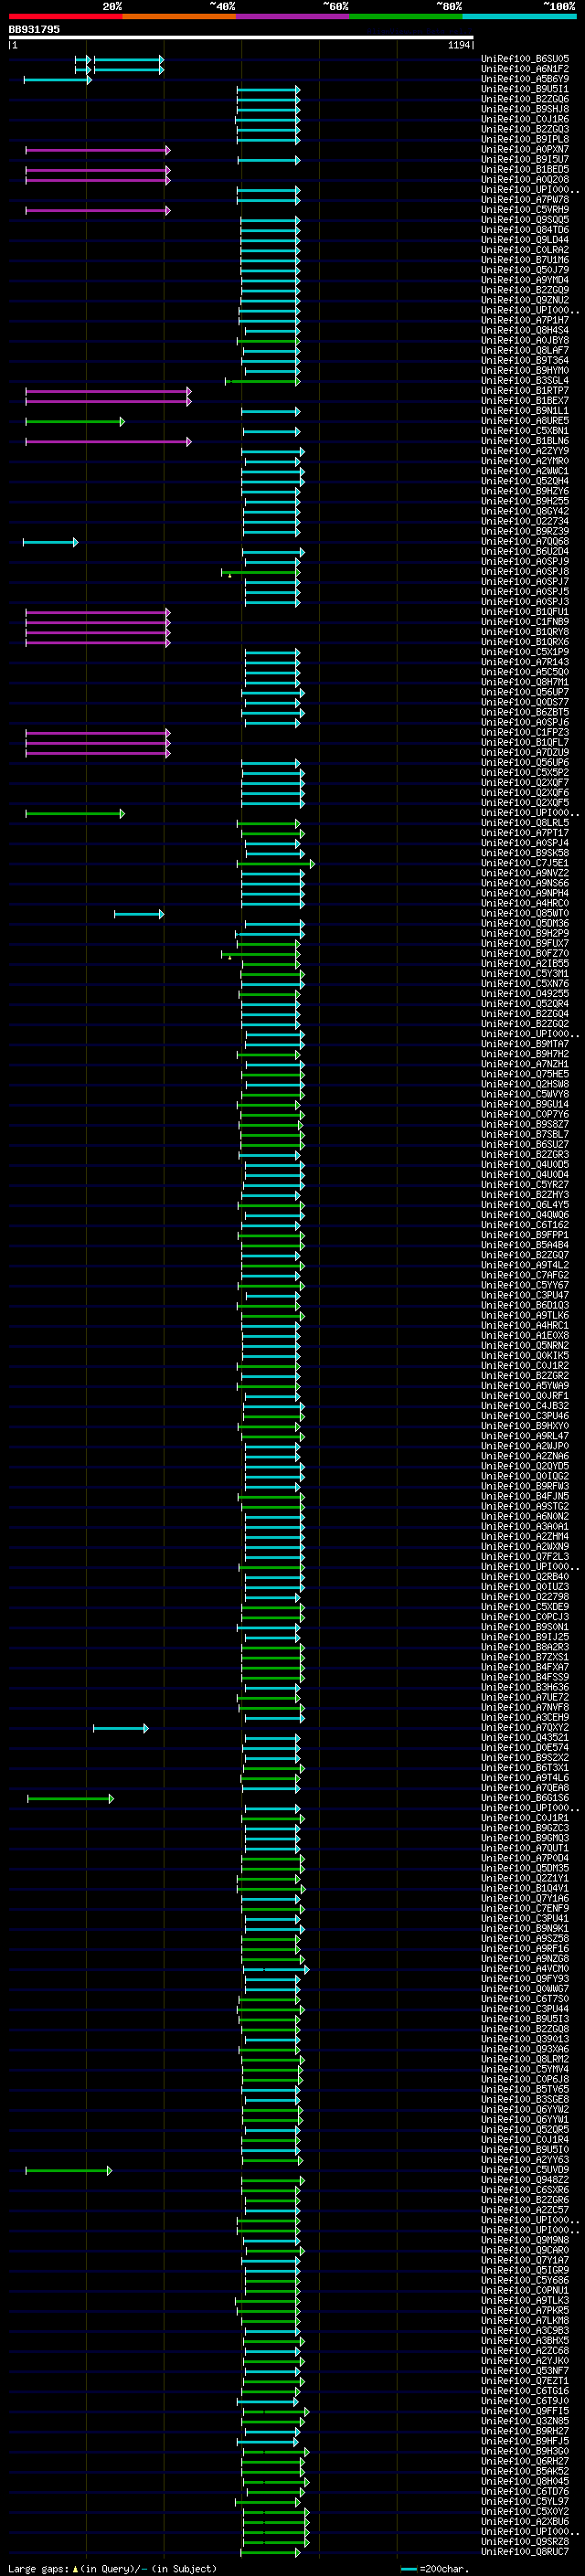Click the query end position 1194
The height and width of the screenshot is (2576, 585).
coord(459,45)
